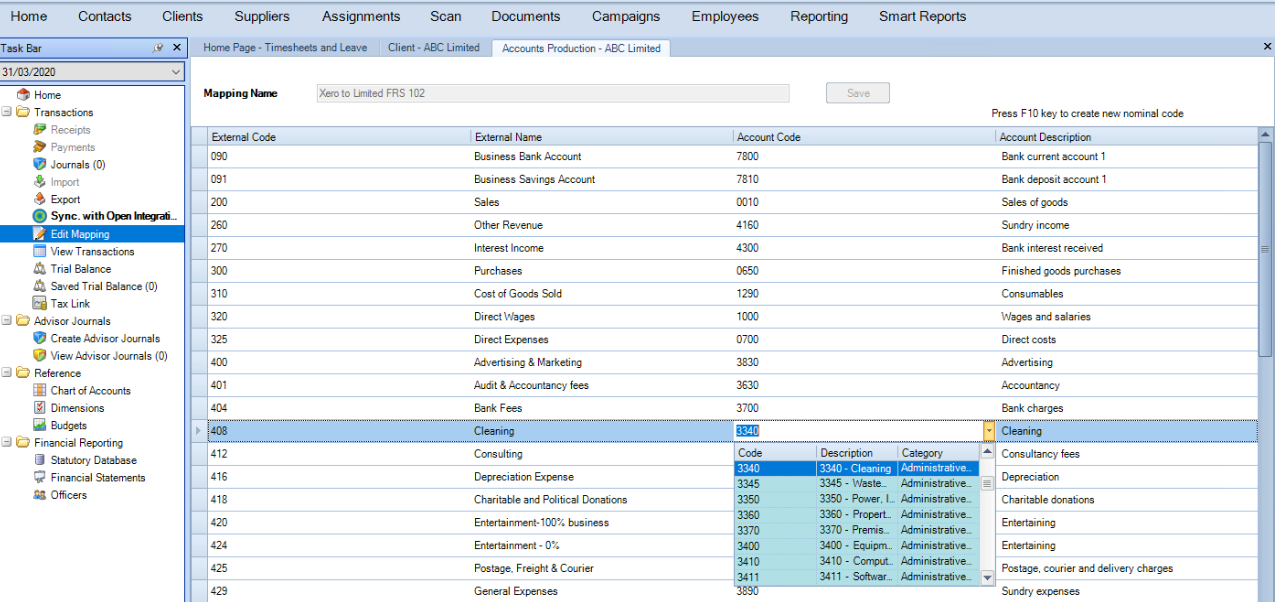This screenshot has height=602, width=1275.
Task: Click the Trial Balance scales icon
Action: coord(40,269)
